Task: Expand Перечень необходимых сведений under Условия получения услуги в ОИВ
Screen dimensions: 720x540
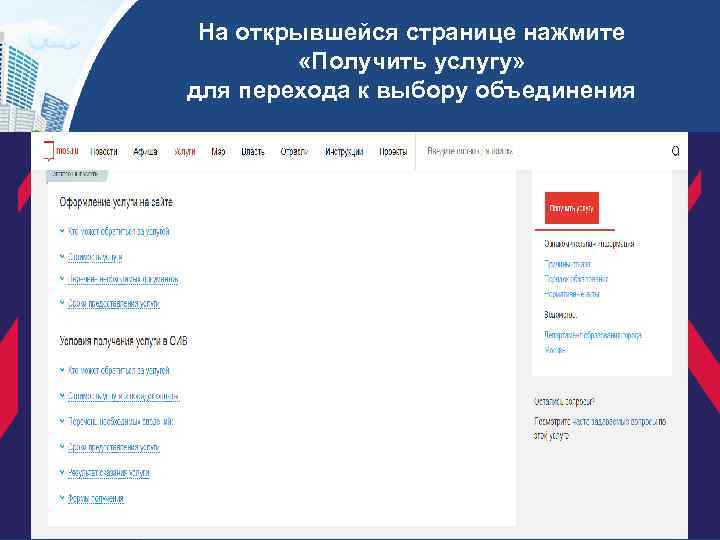Action: 121,421
